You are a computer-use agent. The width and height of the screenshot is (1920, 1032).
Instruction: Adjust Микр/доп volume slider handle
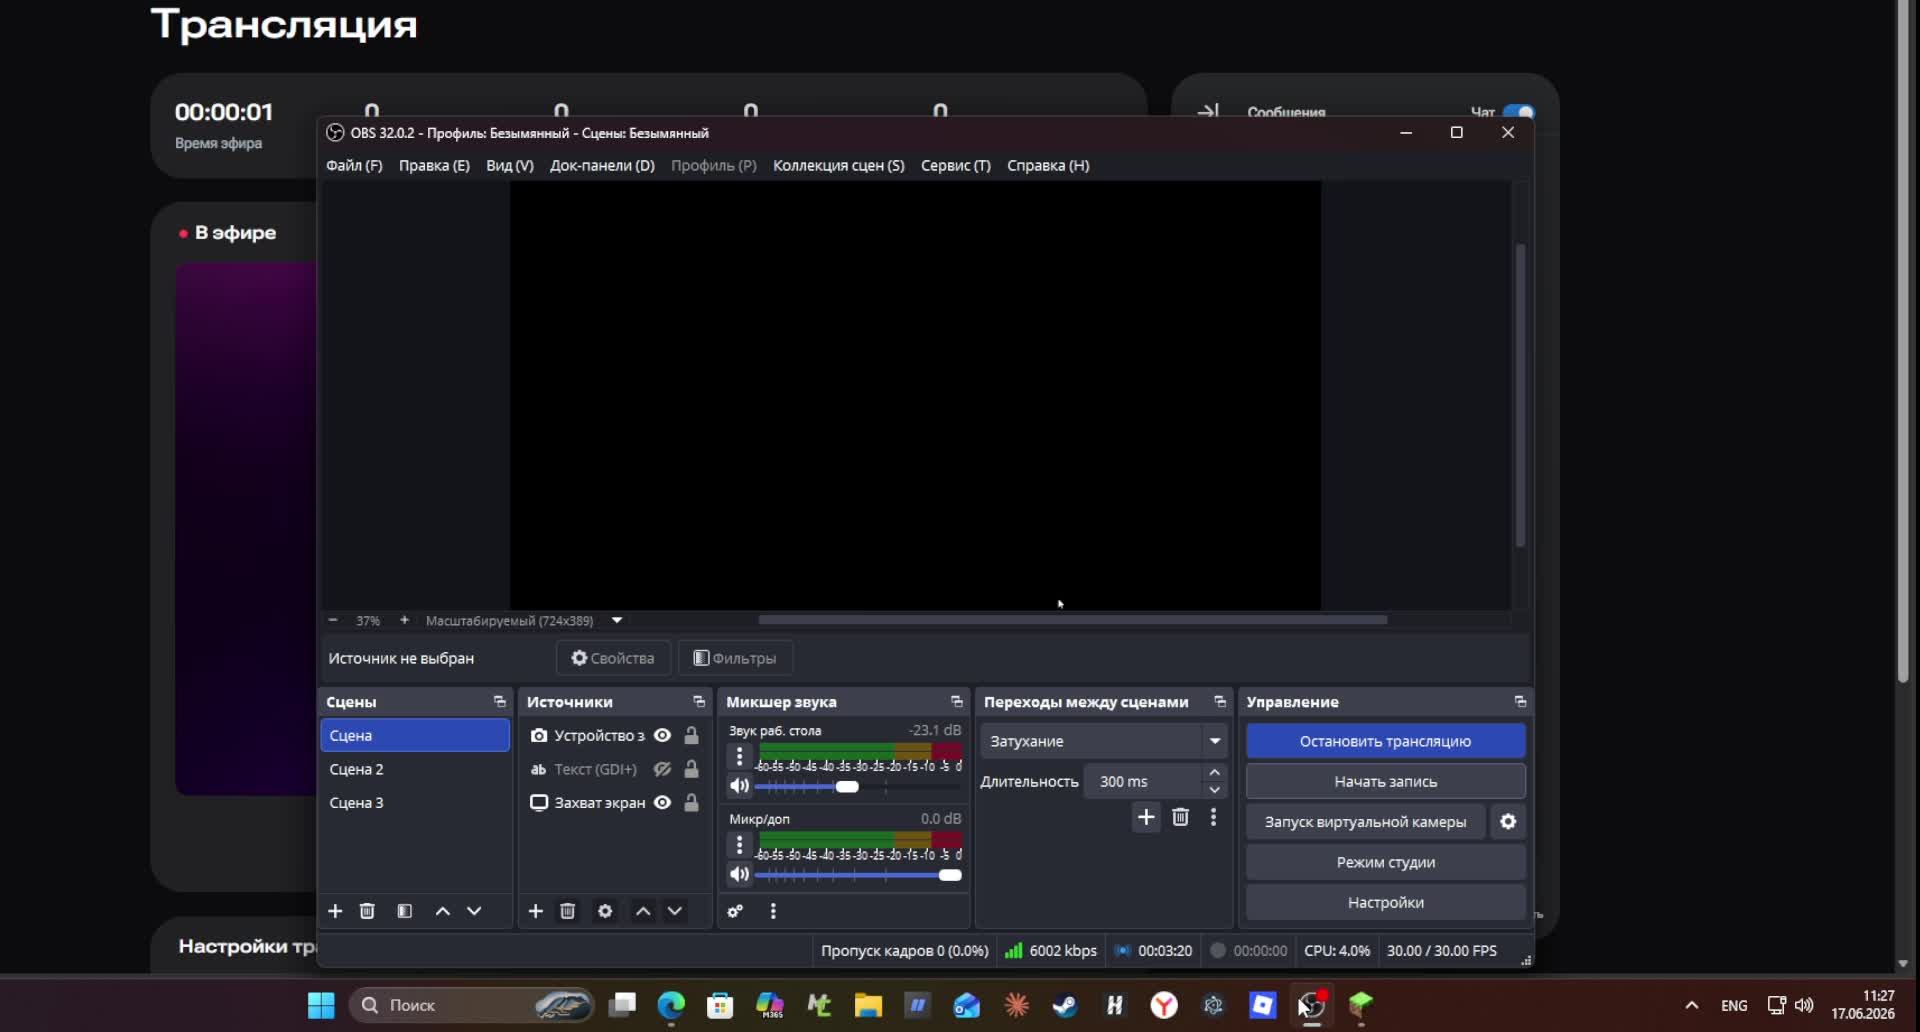click(950, 875)
